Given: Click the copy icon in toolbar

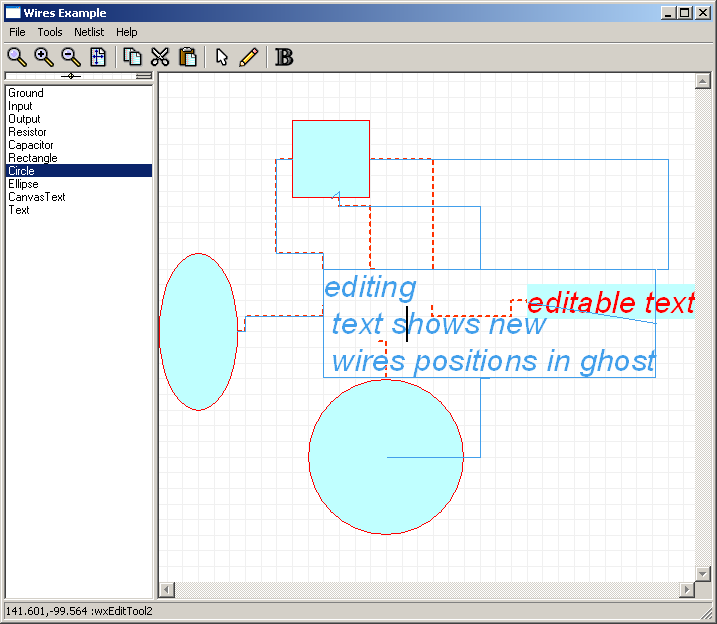Looking at the screenshot, I should click(132, 57).
